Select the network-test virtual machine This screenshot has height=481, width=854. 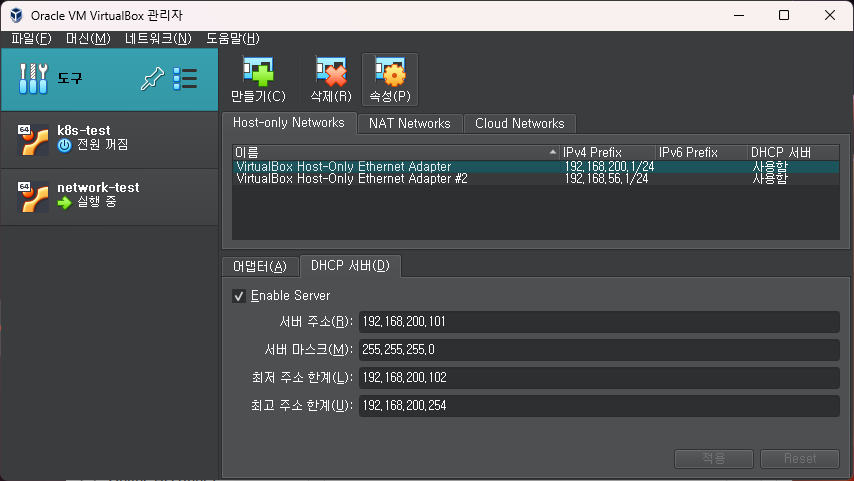(x=109, y=197)
